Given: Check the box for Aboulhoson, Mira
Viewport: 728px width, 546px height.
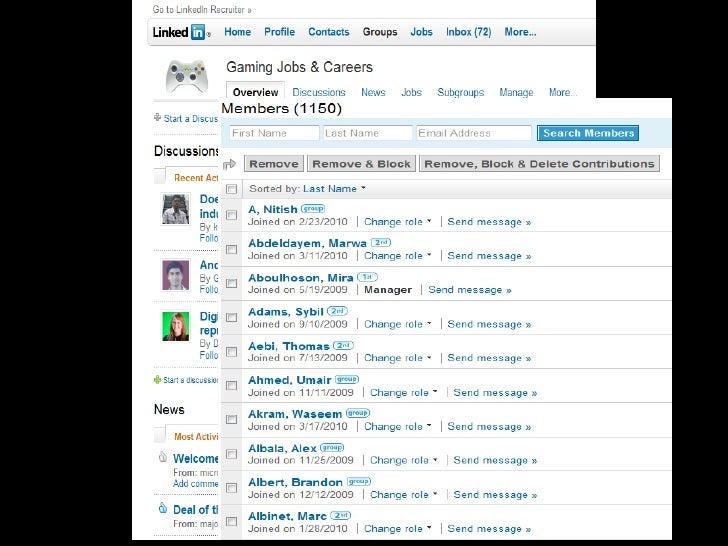Looking at the screenshot, I should 231,283.
